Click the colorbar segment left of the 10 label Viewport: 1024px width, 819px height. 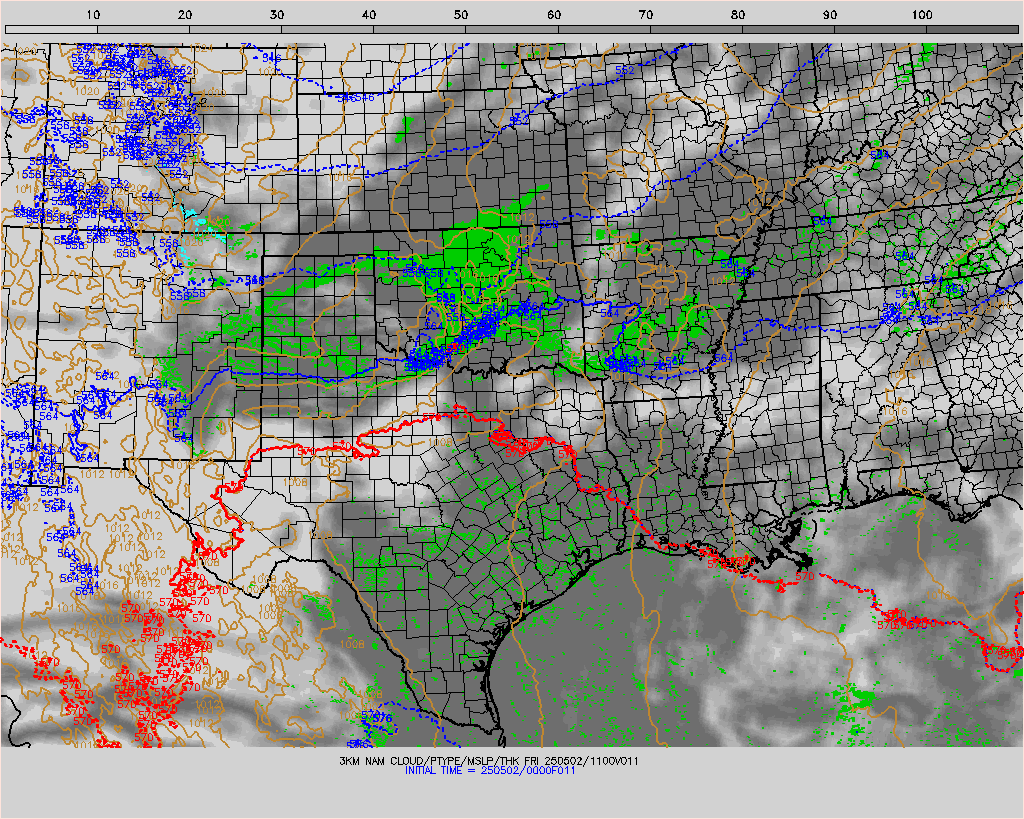(x=52, y=29)
